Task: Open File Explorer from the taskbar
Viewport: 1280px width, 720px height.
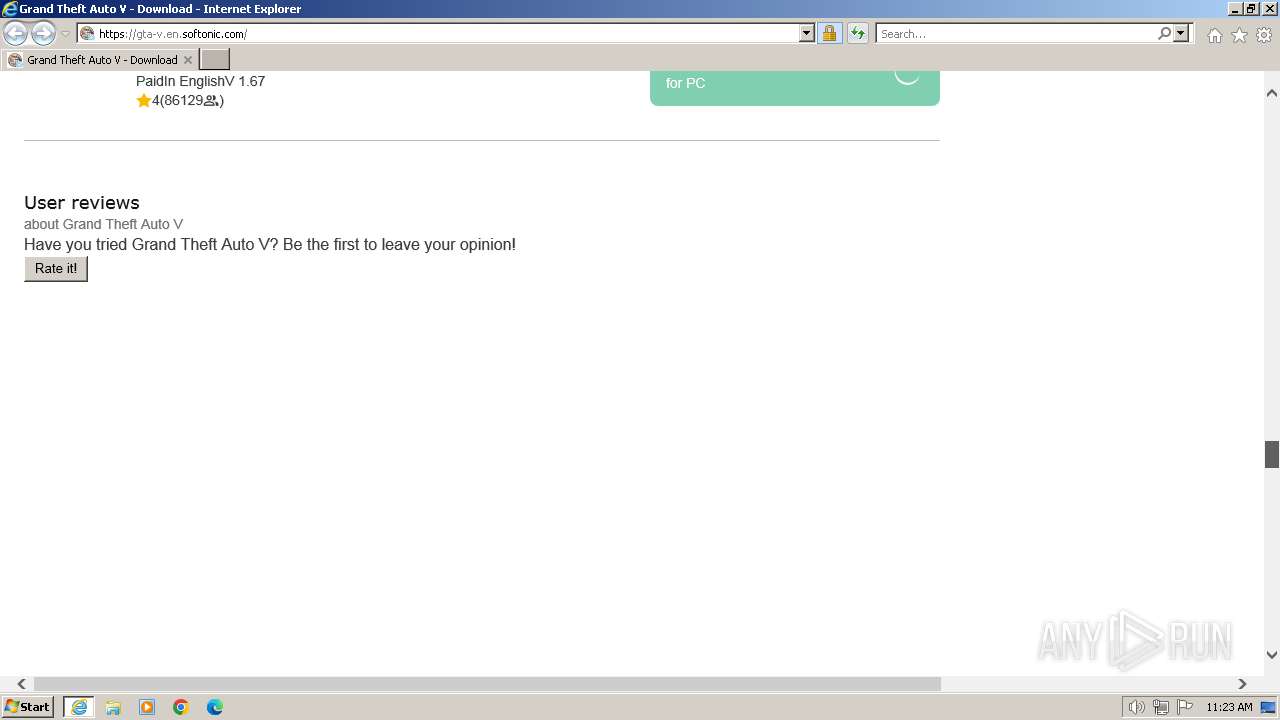Action: coord(113,707)
